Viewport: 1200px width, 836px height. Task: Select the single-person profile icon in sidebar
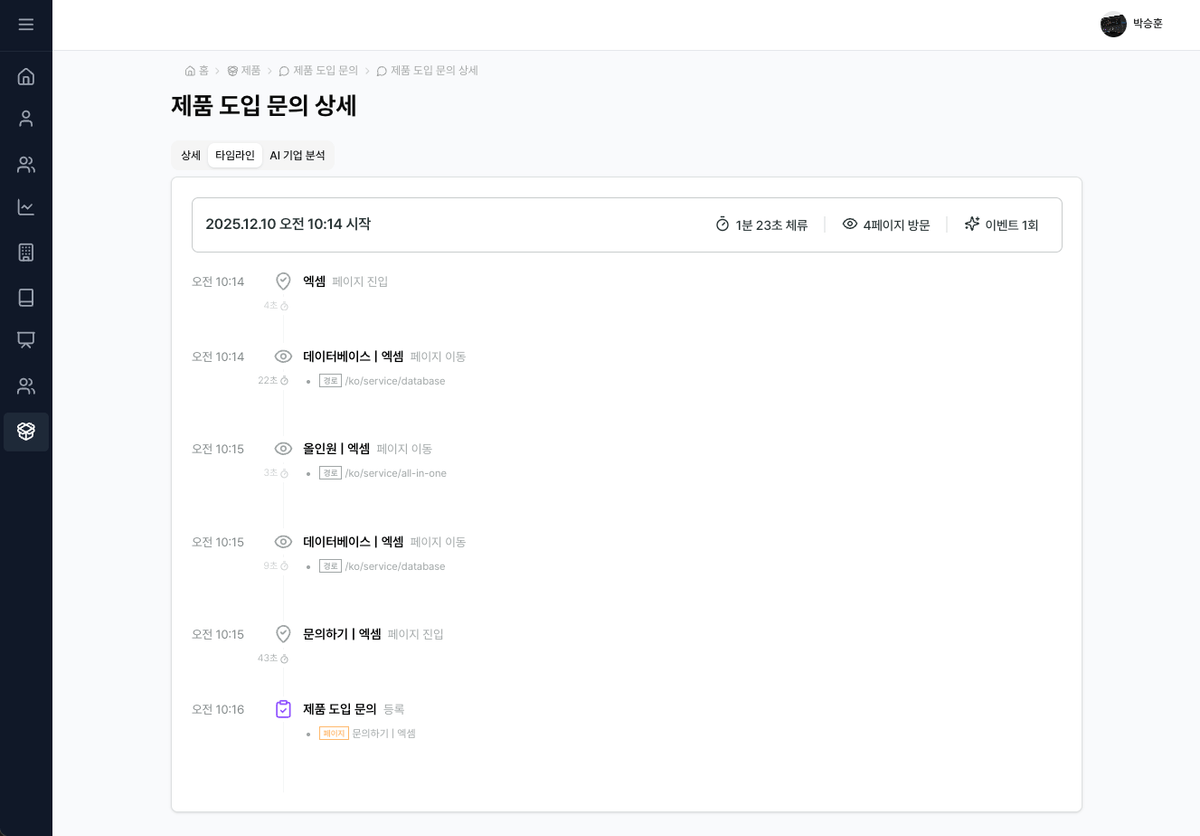[x=26, y=118]
